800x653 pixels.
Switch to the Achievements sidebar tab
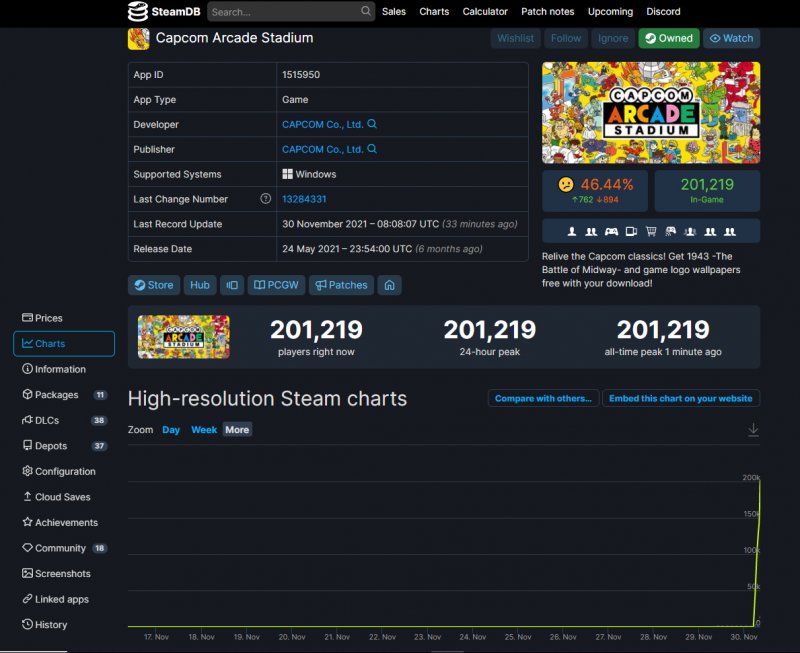(x=66, y=522)
